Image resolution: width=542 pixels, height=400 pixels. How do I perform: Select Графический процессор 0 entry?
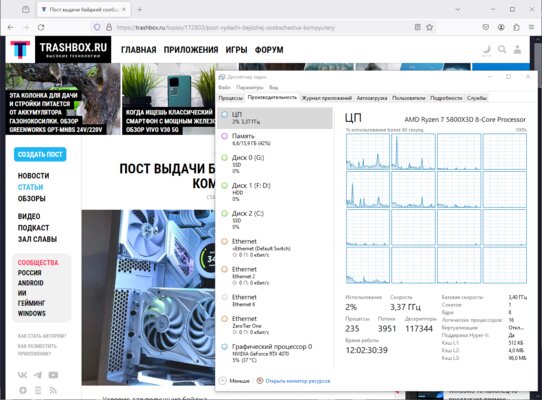275,353
